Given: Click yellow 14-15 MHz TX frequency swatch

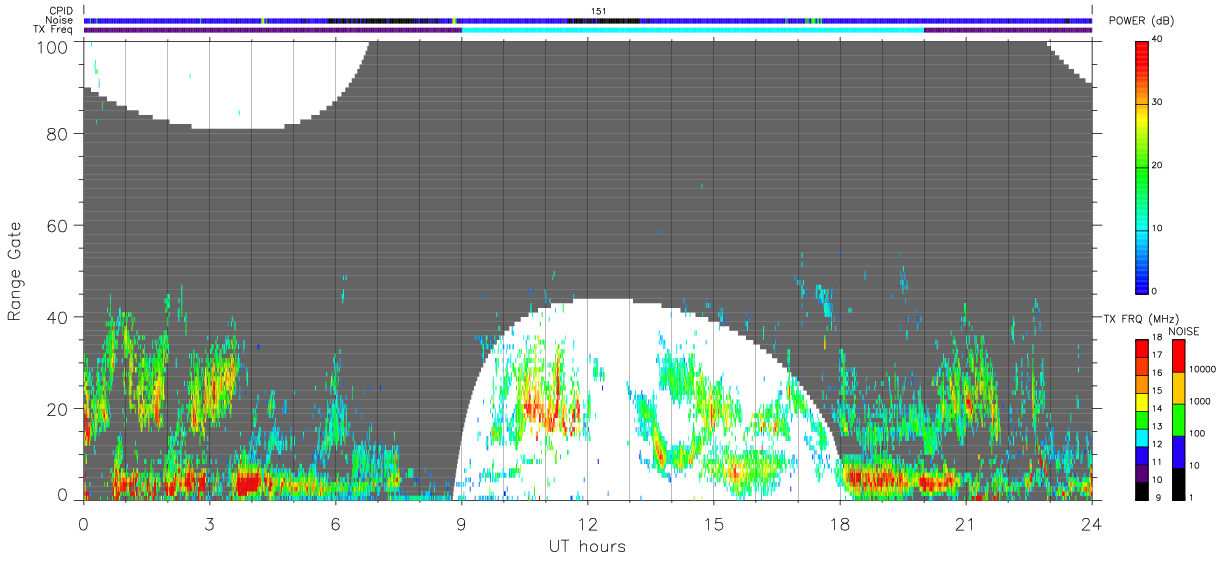Looking at the screenshot, I should (x=1142, y=402).
